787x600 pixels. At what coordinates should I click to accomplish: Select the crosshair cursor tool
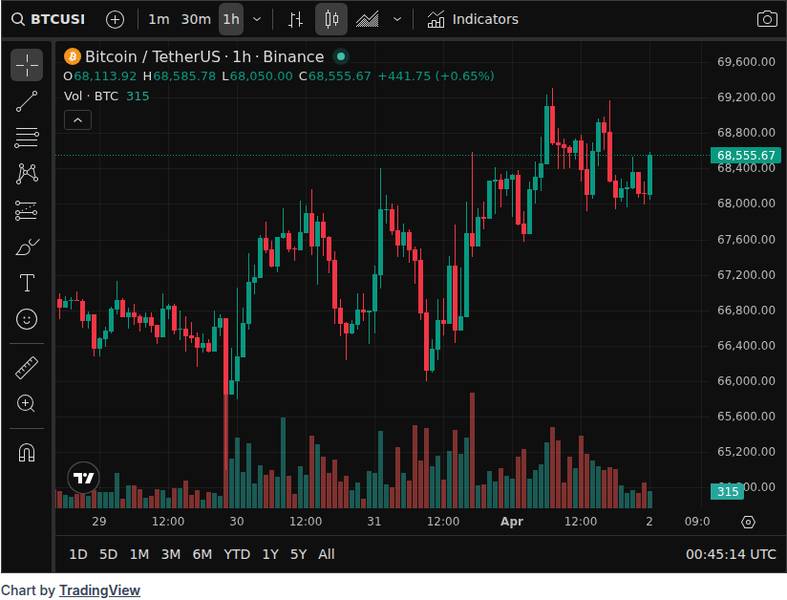point(27,65)
